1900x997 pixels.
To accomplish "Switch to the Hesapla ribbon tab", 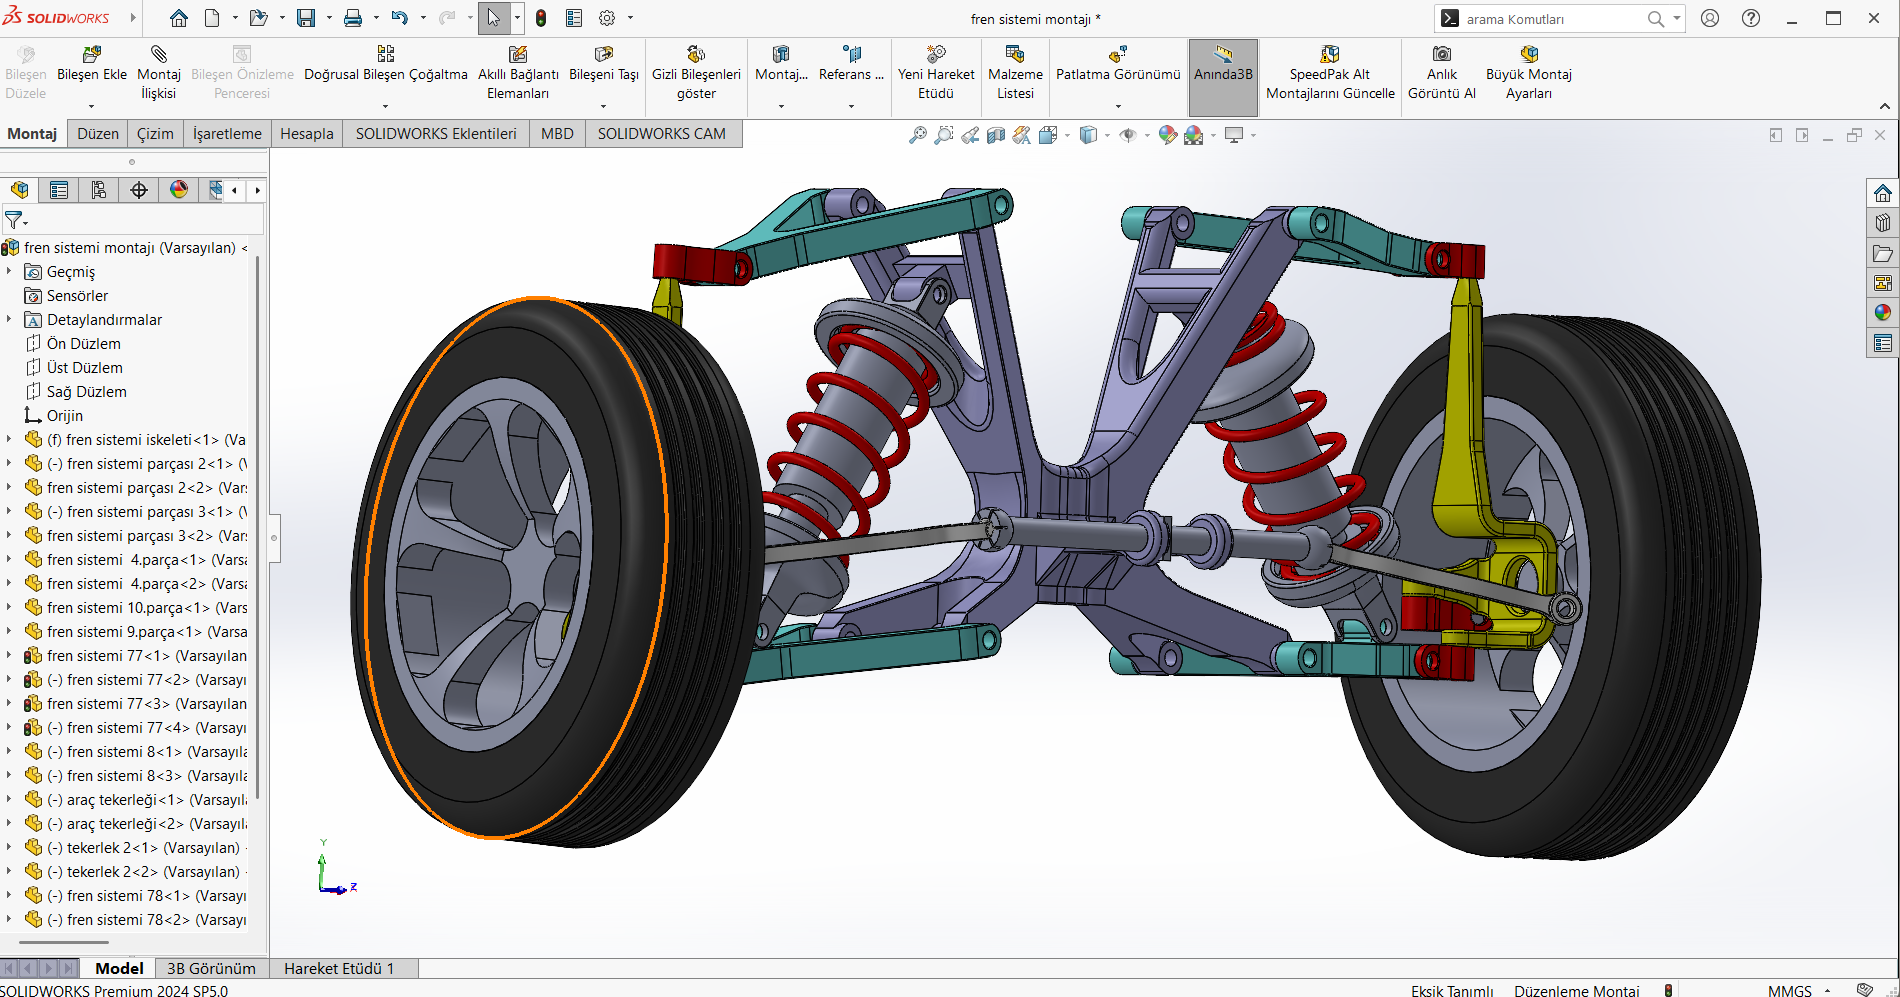I will click(x=306, y=133).
